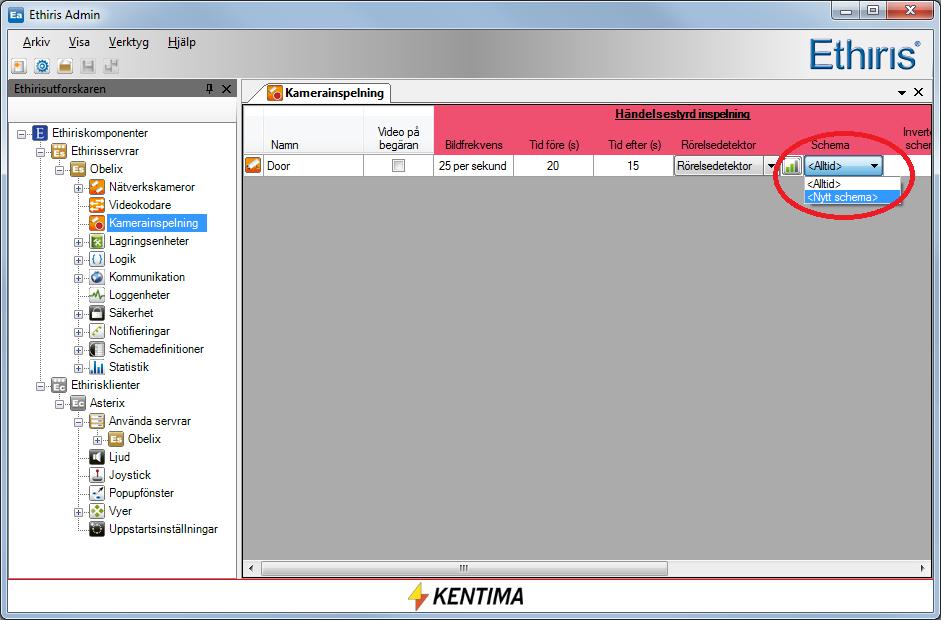Click the Statistik bar chart icon
941x620 pixels.
click(97, 367)
